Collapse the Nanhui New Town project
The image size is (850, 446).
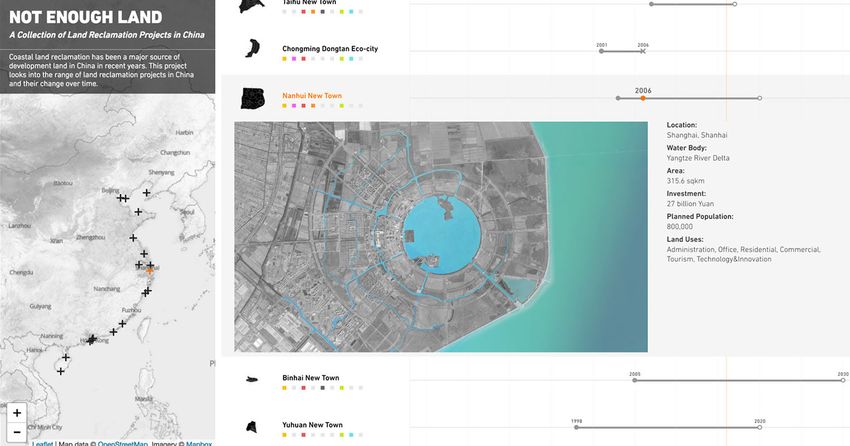pyautogui.click(x=312, y=96)
